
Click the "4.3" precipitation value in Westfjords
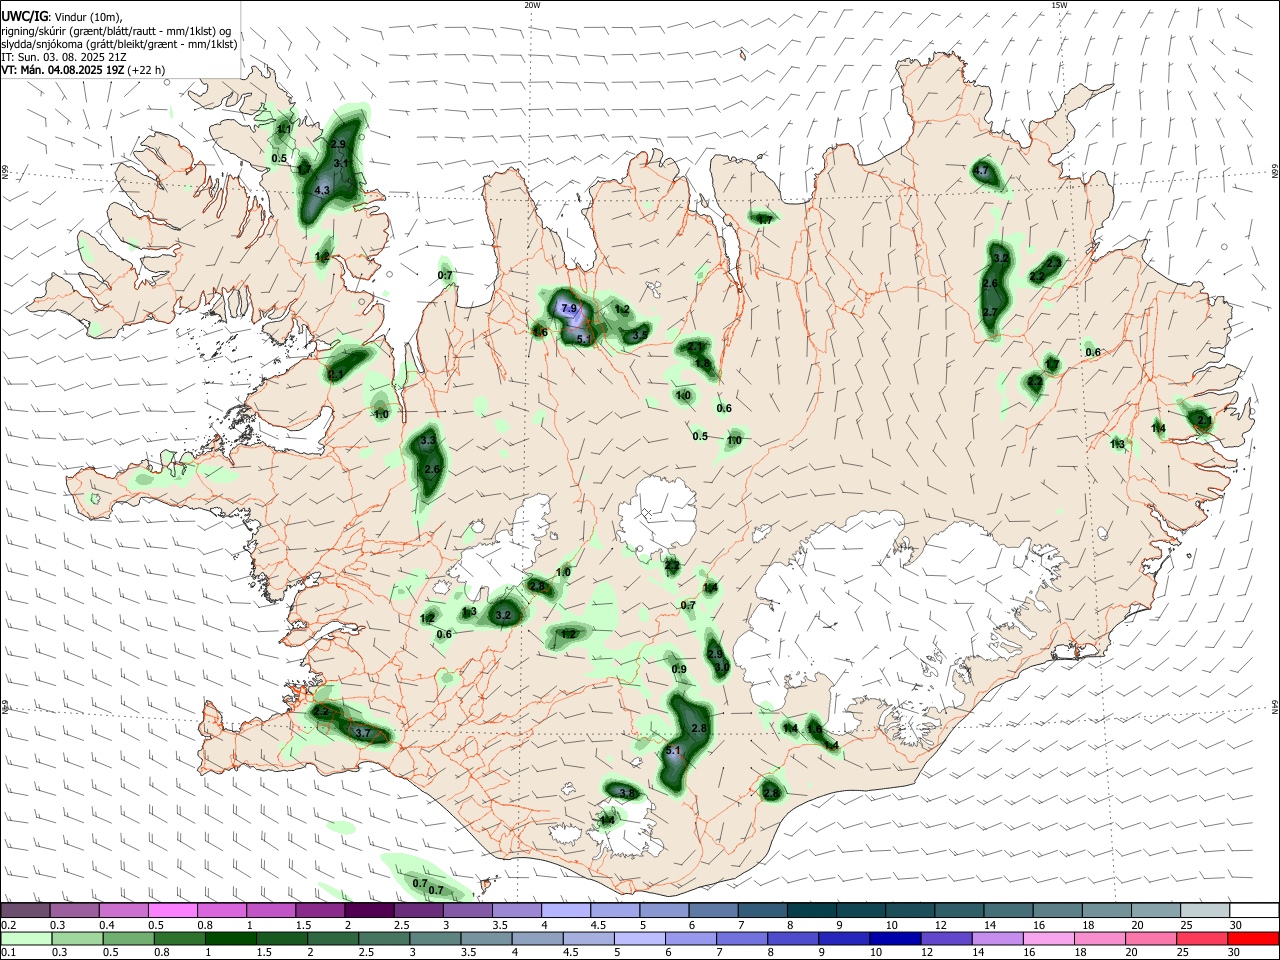tap(322, 190)
